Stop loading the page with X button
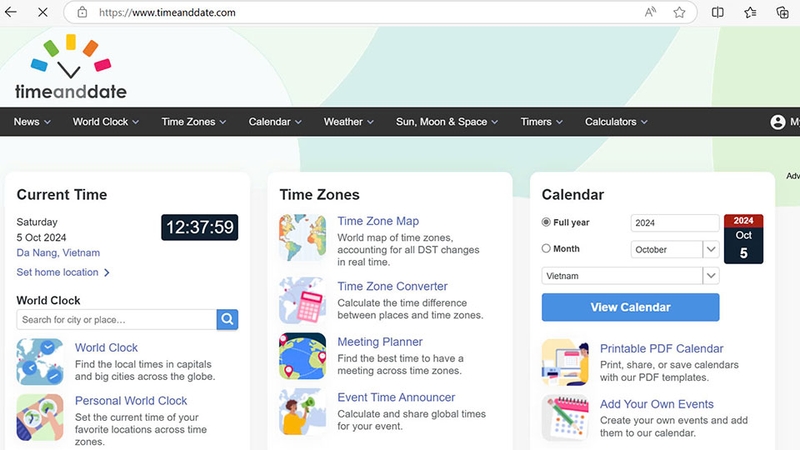Viewport: 800px width, 450px height. [43, 12]
